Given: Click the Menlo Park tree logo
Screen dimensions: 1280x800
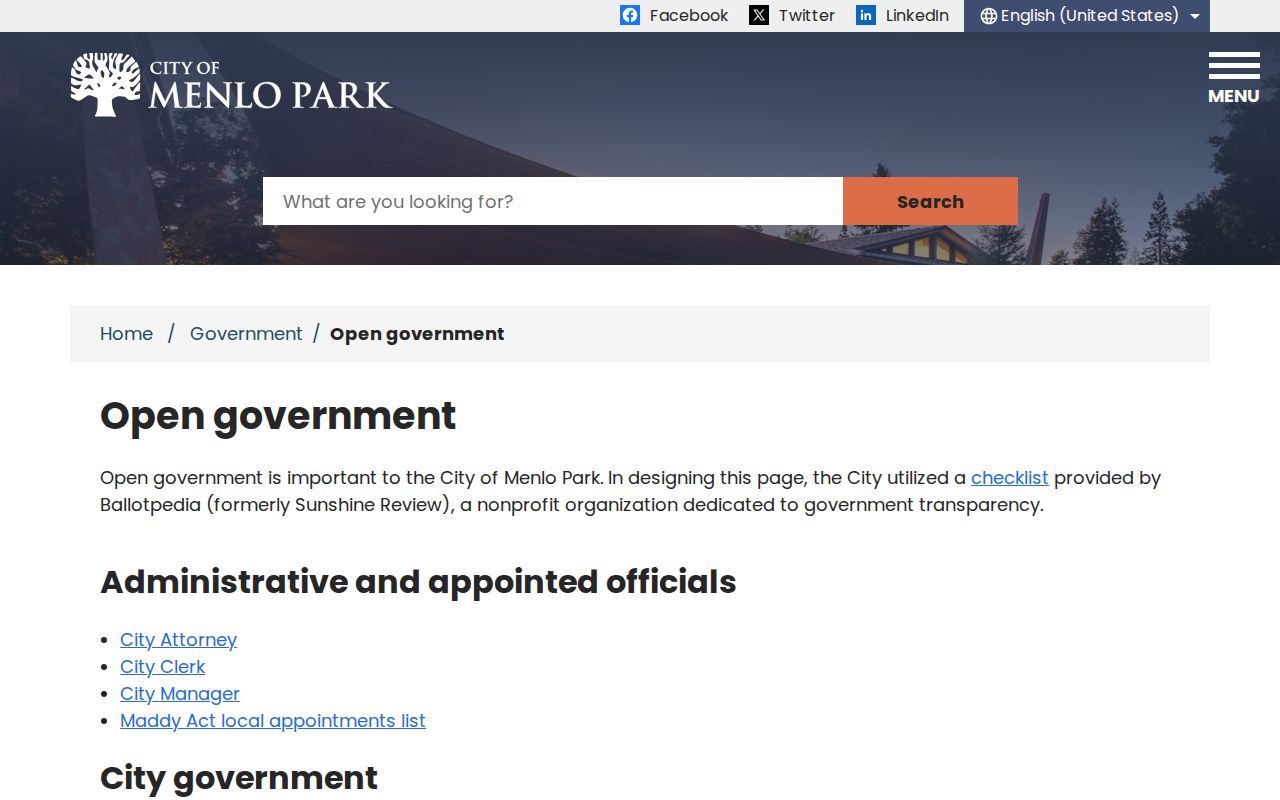Looking at the screenshot, I should [105, 84].
